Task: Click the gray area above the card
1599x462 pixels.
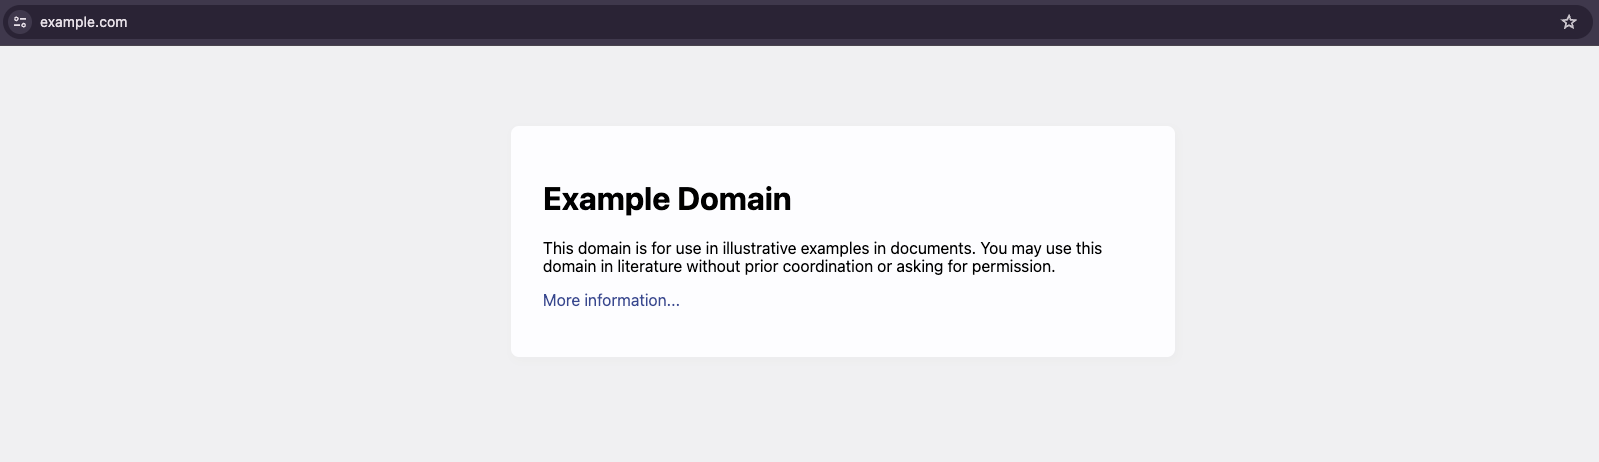Action: [x=842, y=85]
